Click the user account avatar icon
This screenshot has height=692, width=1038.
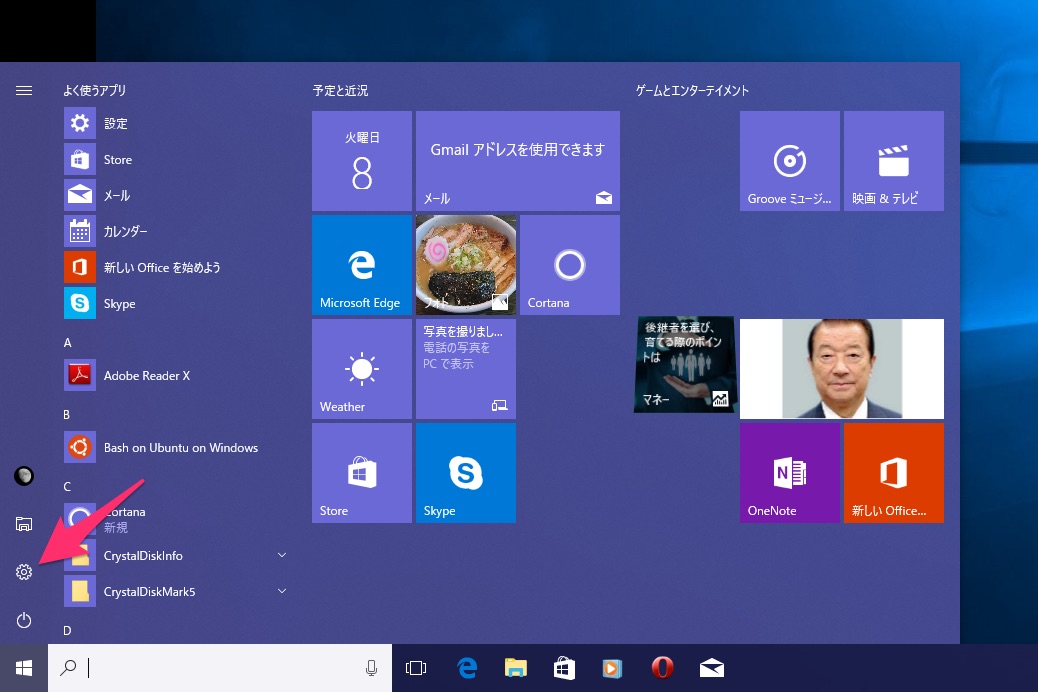click(x=24, y=475)
